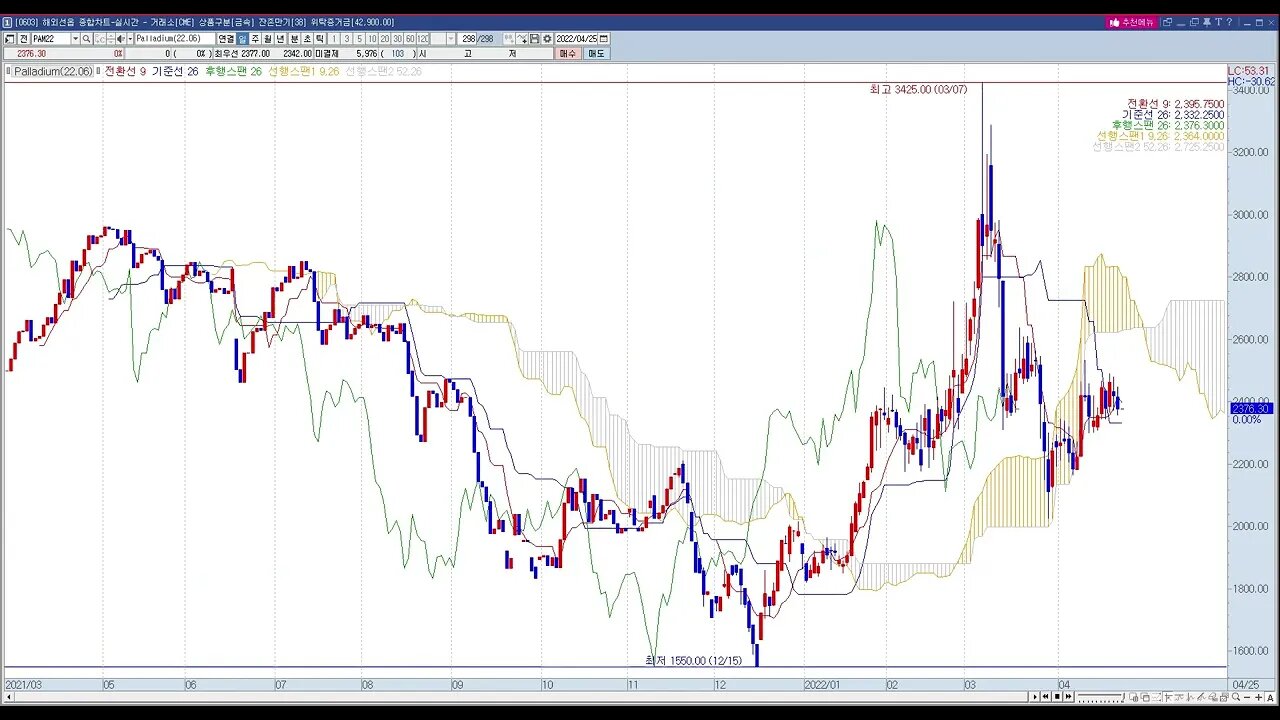Click the 추천메뉴 recommended menu button
The height and width of the screenshot is (720, 1280).
coord(1132,22)
